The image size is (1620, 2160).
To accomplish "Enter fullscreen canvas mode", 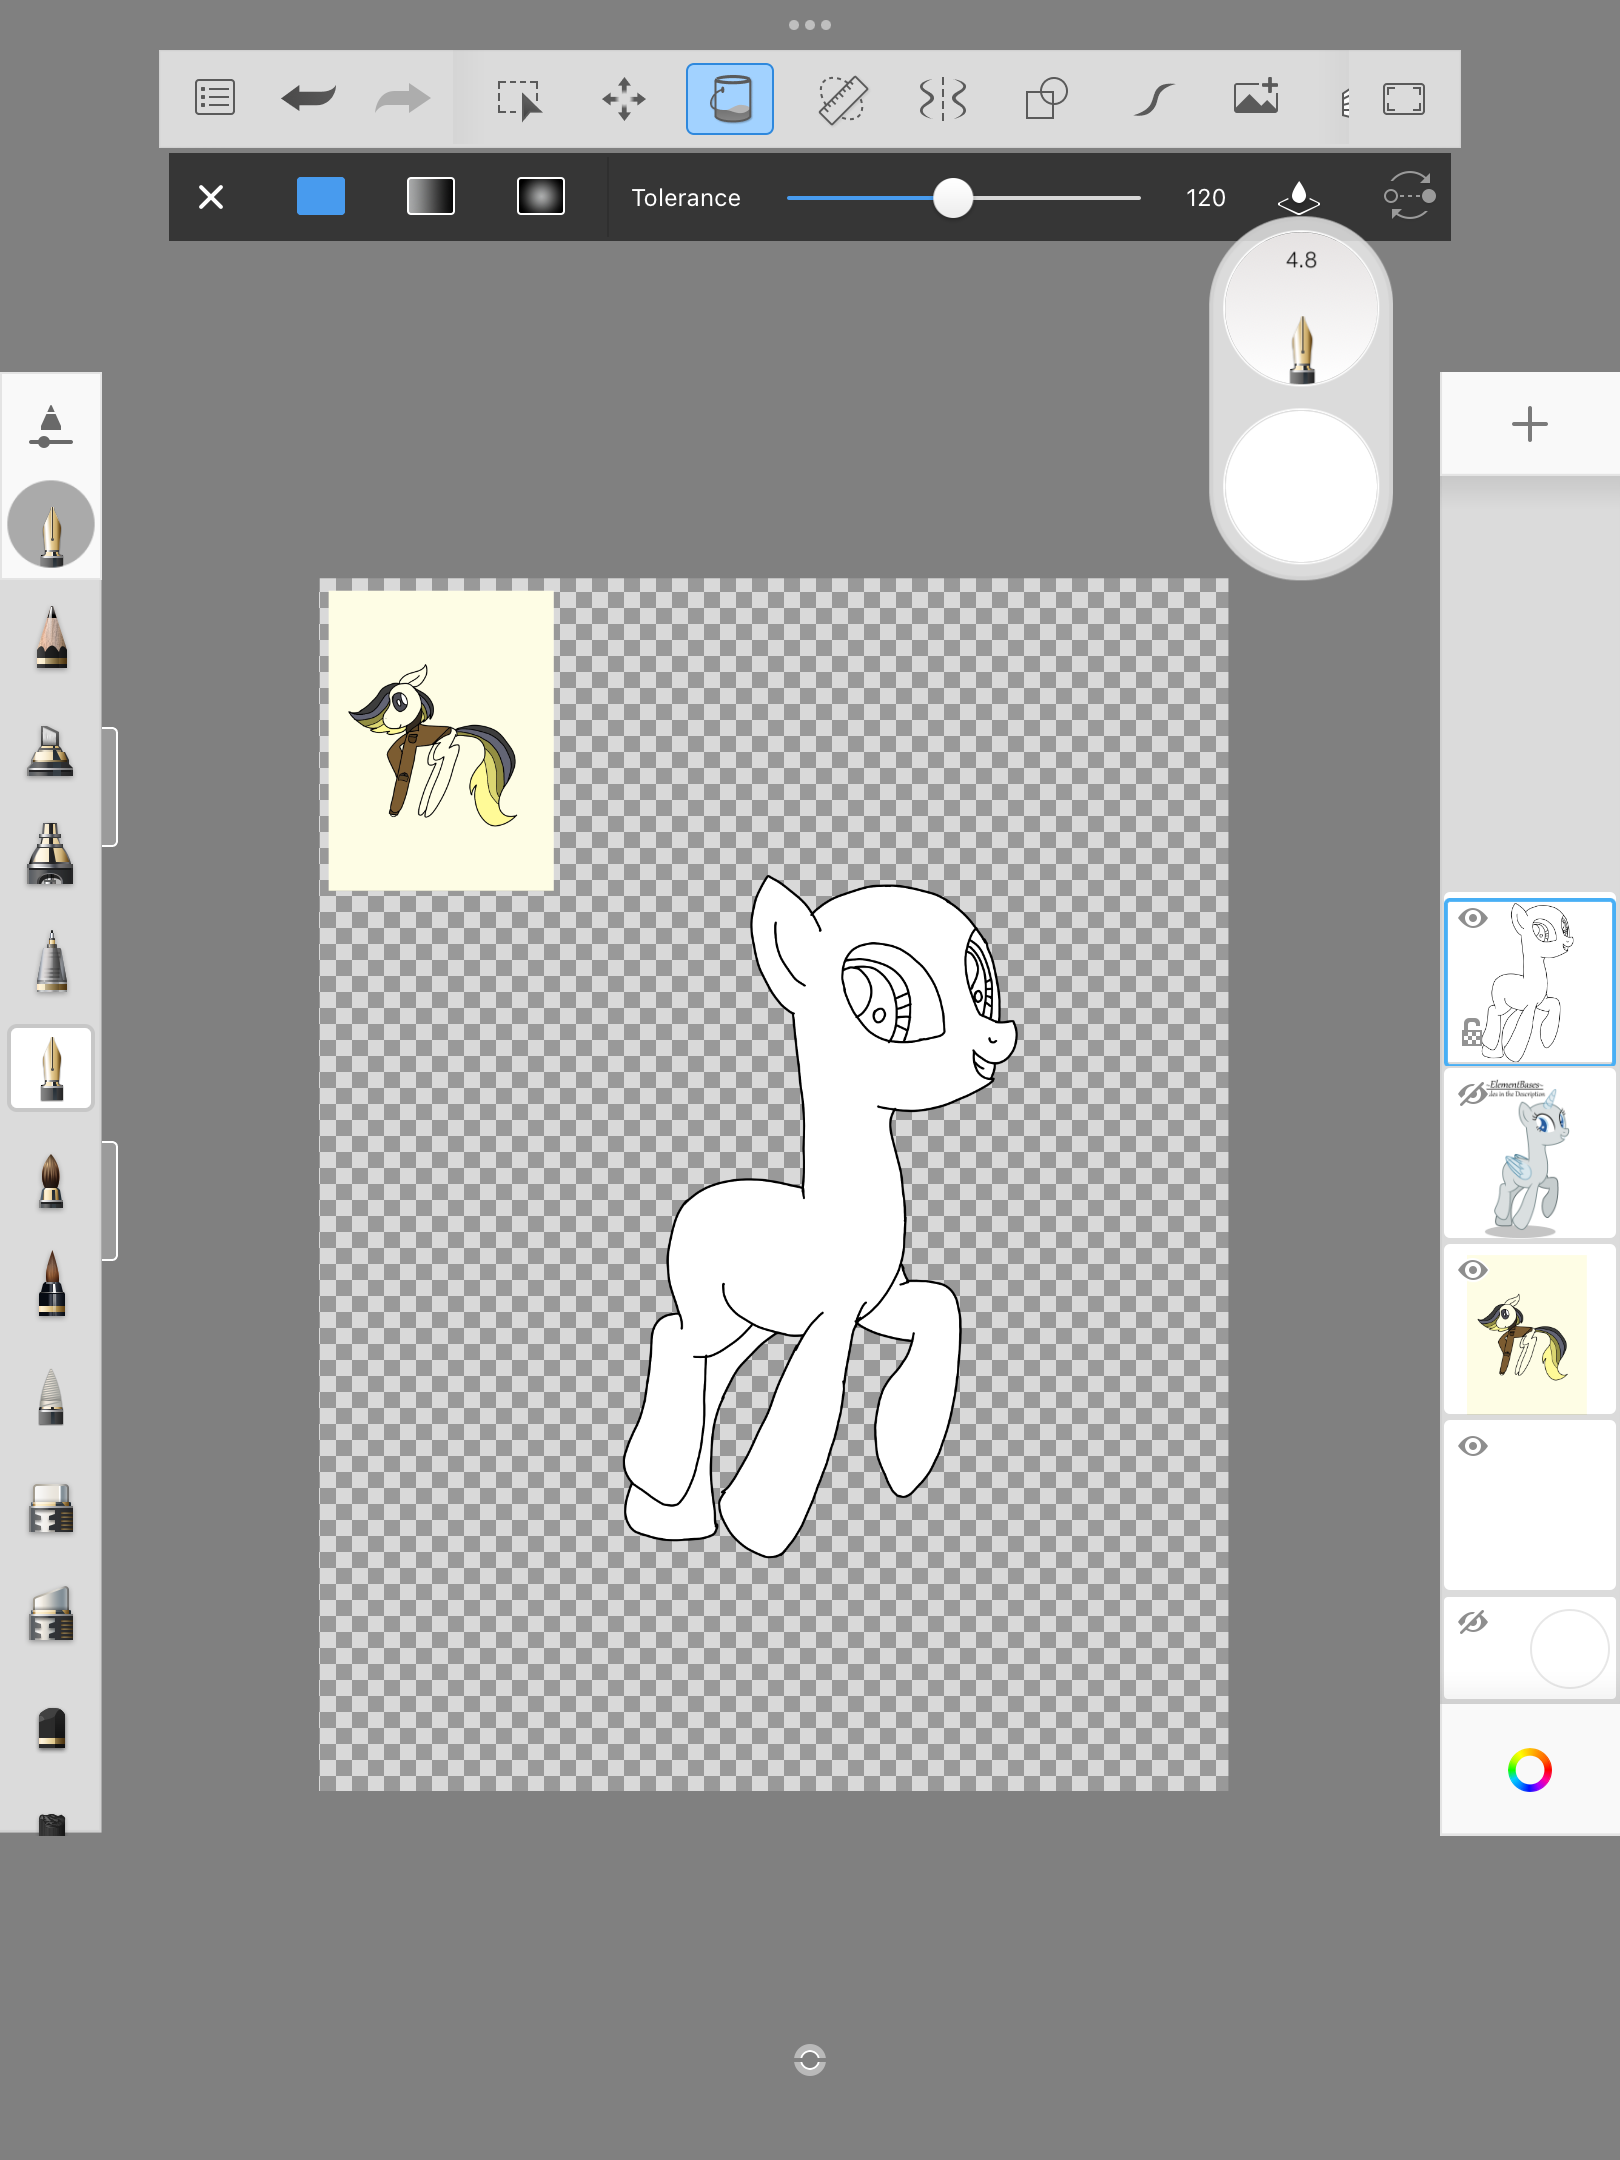I will [1404, 99].
